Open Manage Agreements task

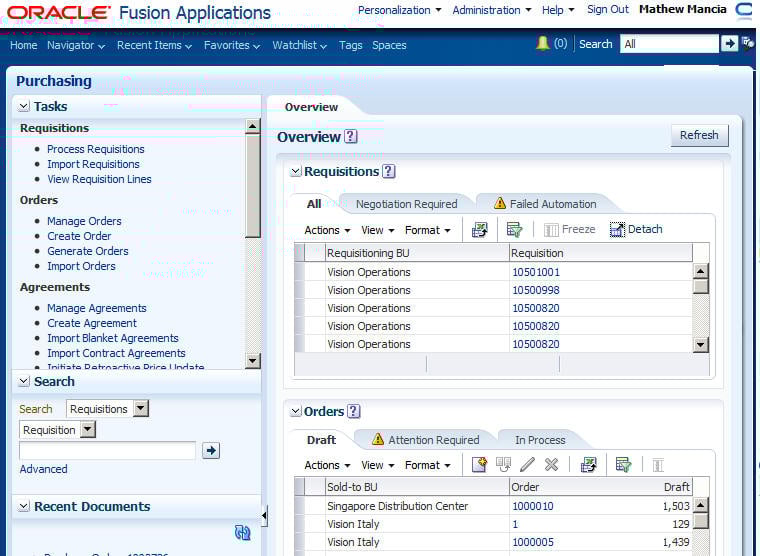pos(96,308)
